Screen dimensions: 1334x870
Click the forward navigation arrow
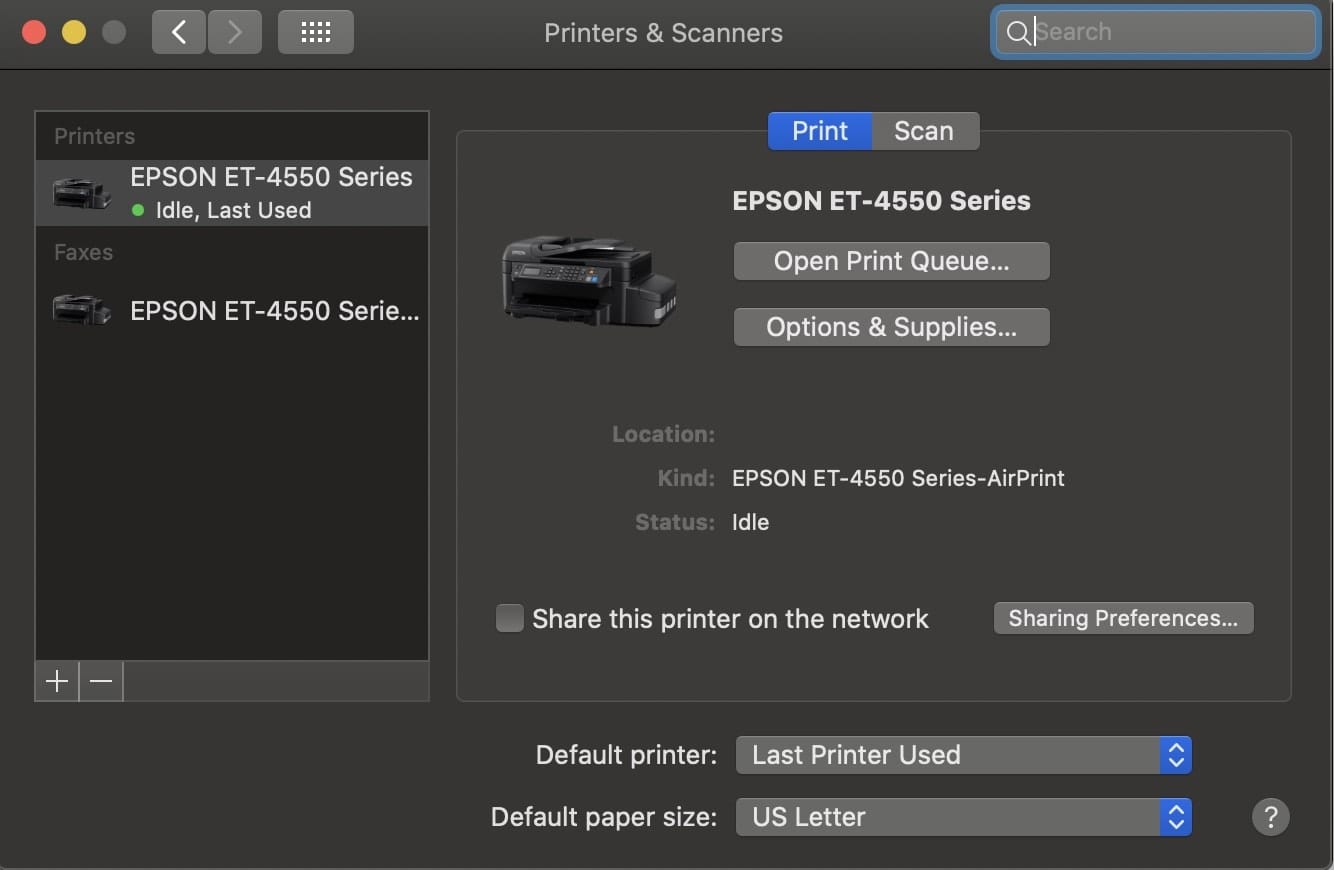click(x=235, y=32)
